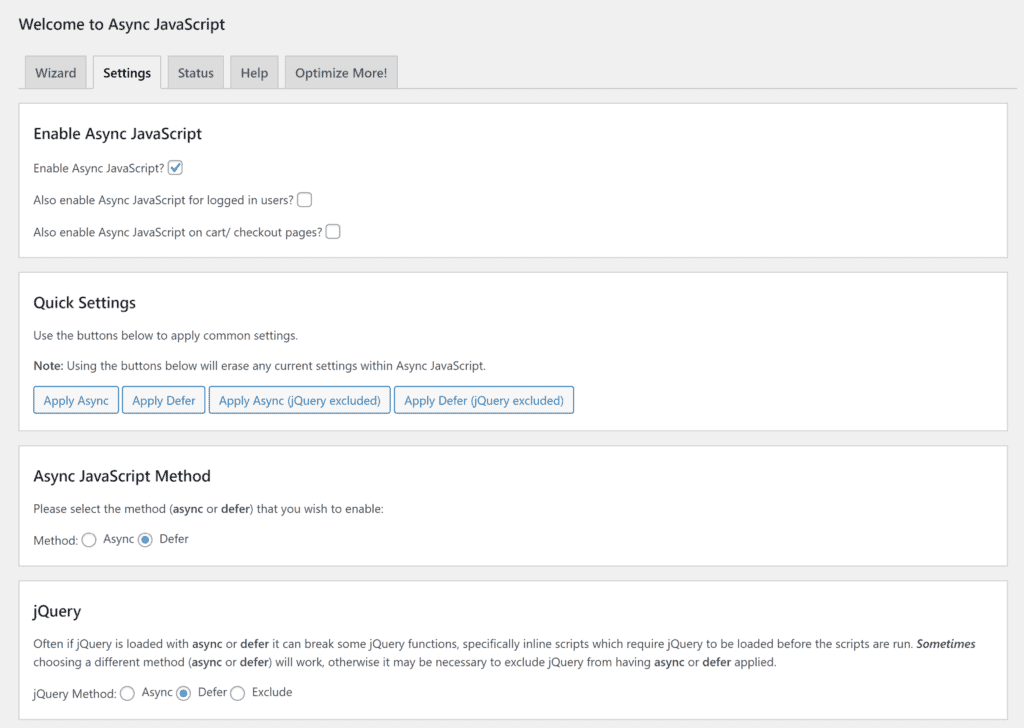Viewport: 1024px width, 728px height.
Task: Switch to the Wizard tab
Action: [x=56, y=72]
